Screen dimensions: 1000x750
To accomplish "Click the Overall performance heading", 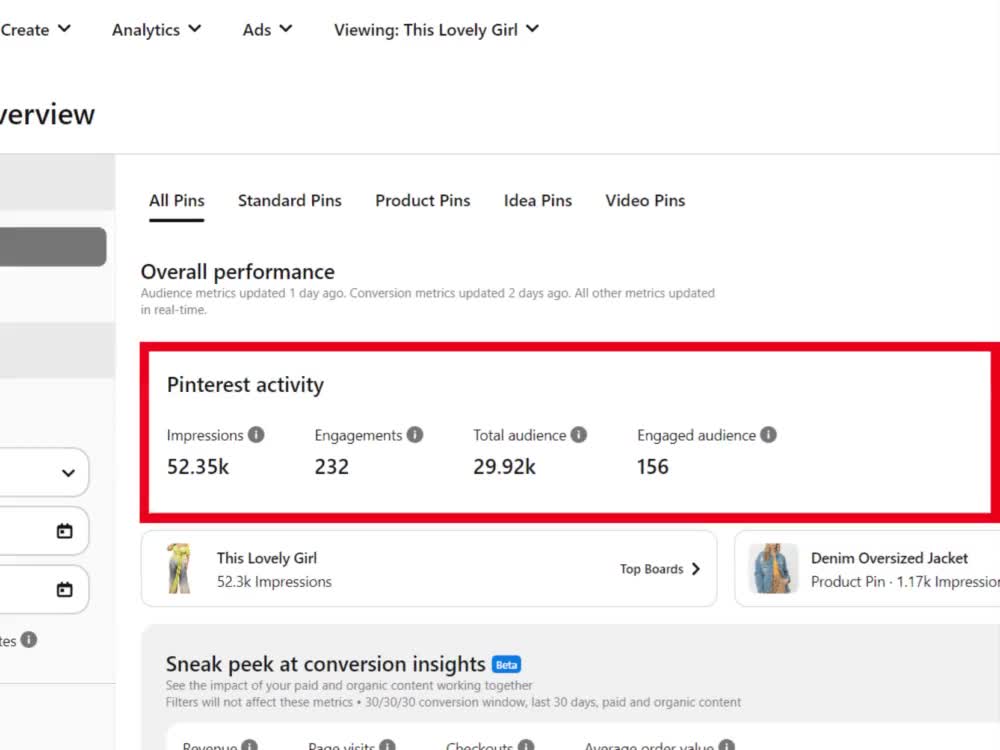I will pyautogui.click(x=237, y=272).
